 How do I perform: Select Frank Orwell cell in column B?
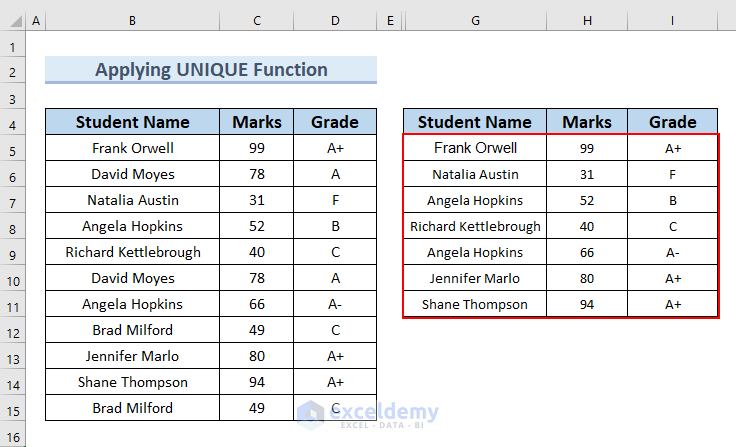[132, 148]
